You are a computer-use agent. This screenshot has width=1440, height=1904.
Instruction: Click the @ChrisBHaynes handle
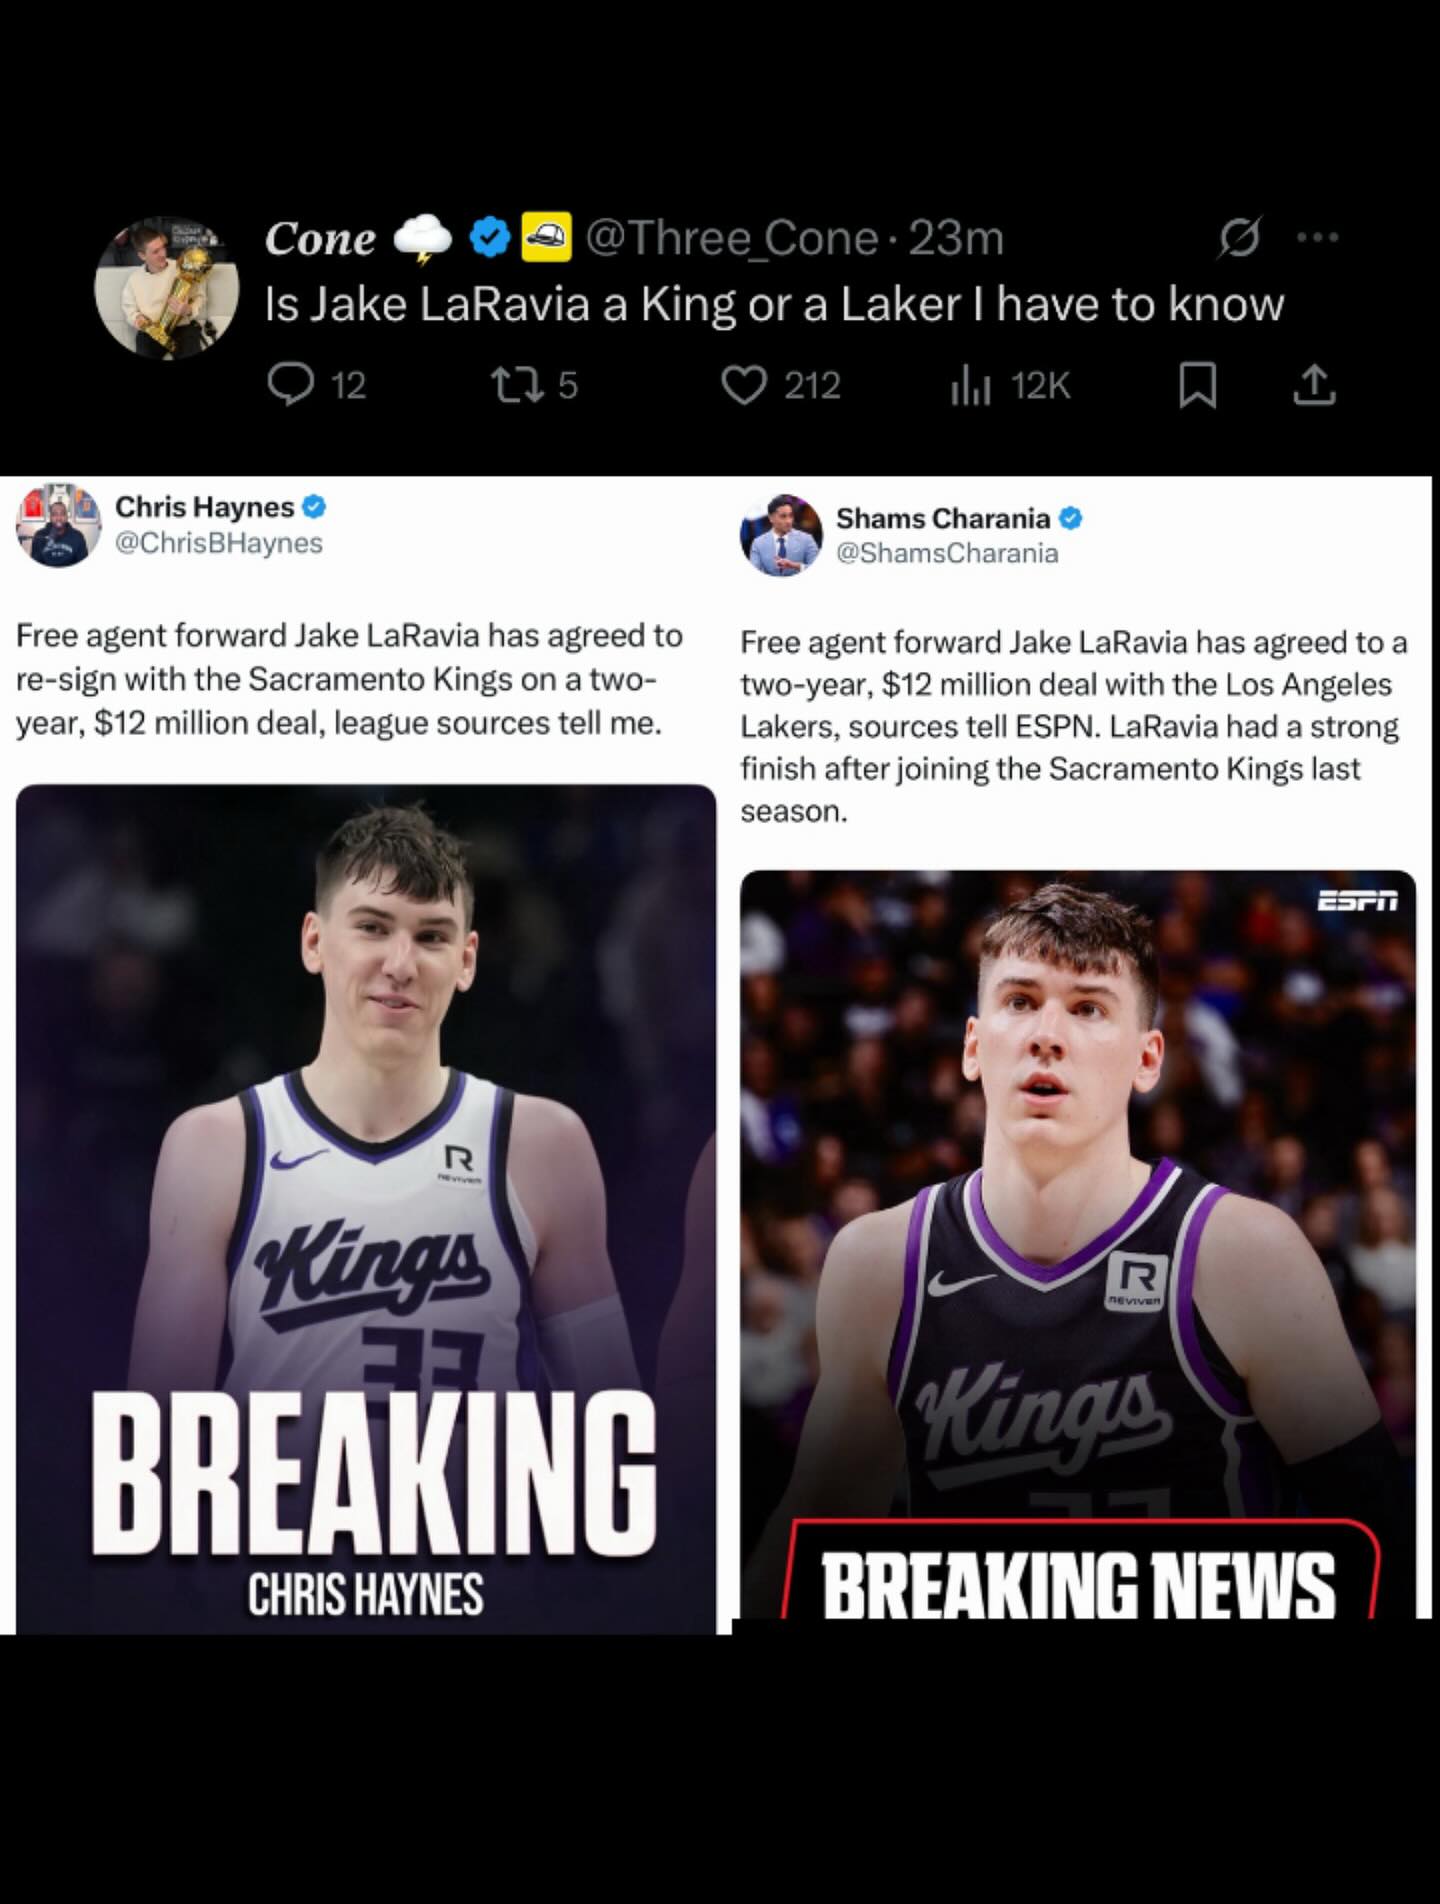coord(219,543)
